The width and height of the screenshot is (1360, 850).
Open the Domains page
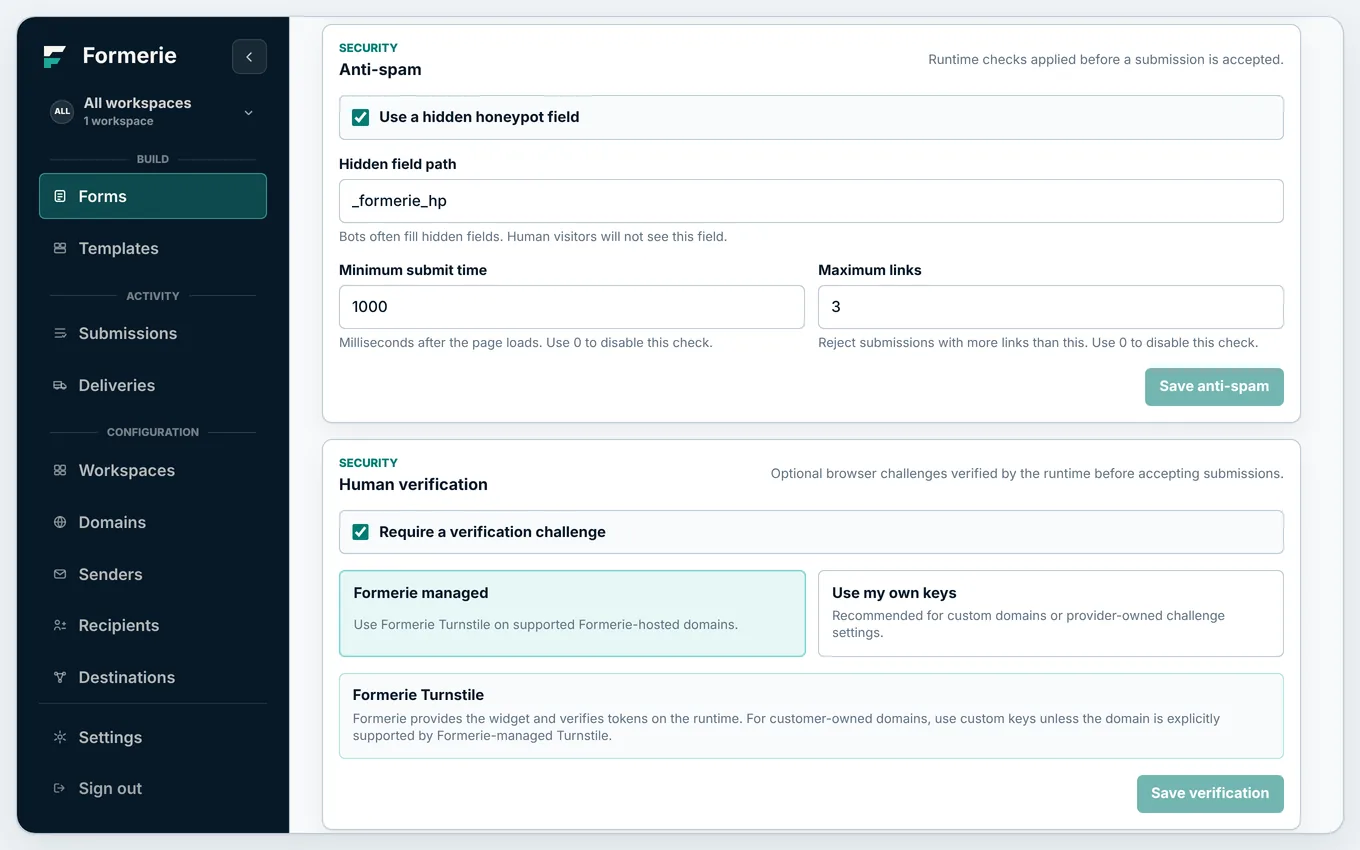point(153,522)
